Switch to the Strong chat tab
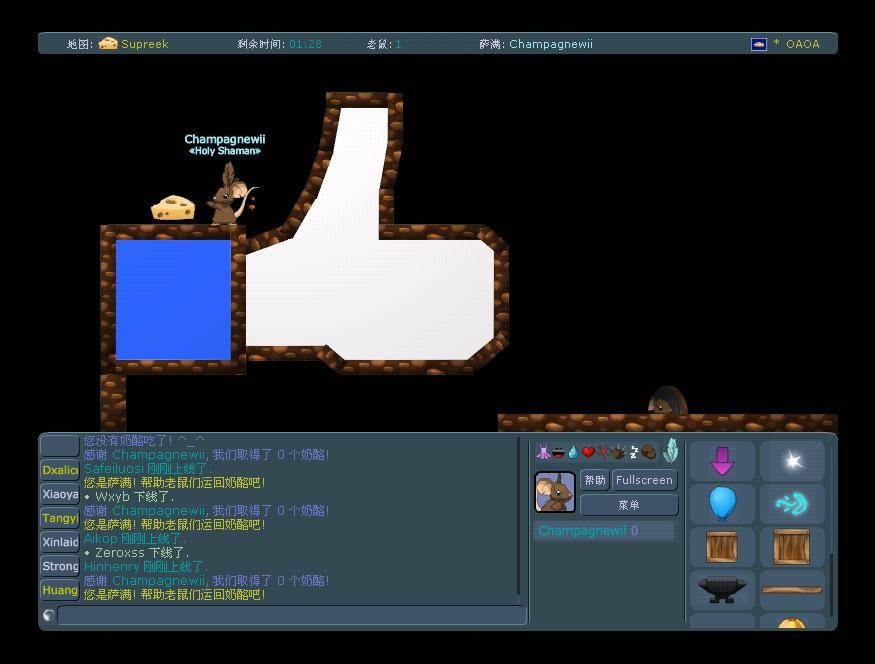875x664 pixels. [x=60, y=566]
